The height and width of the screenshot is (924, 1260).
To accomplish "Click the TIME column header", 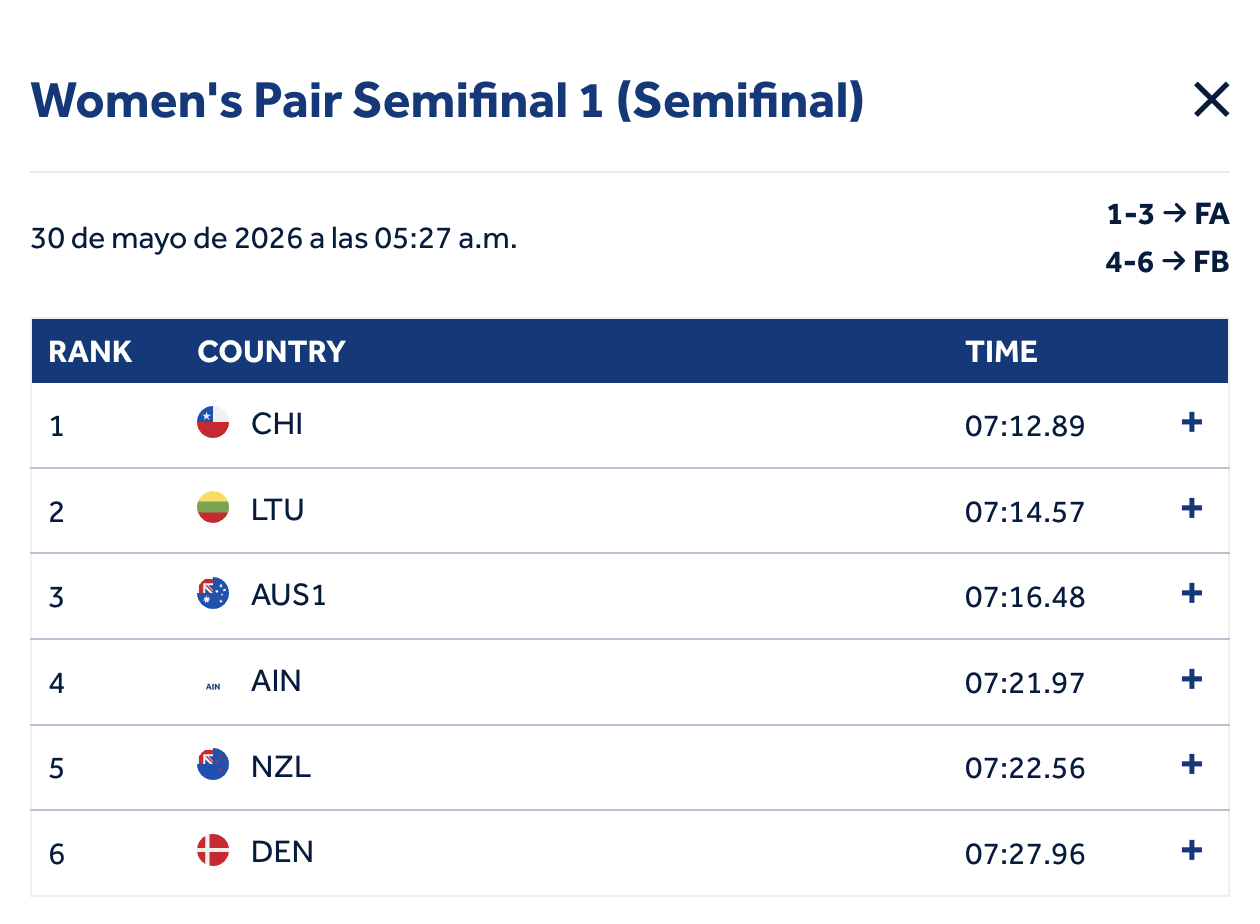I will (1001, 352).
